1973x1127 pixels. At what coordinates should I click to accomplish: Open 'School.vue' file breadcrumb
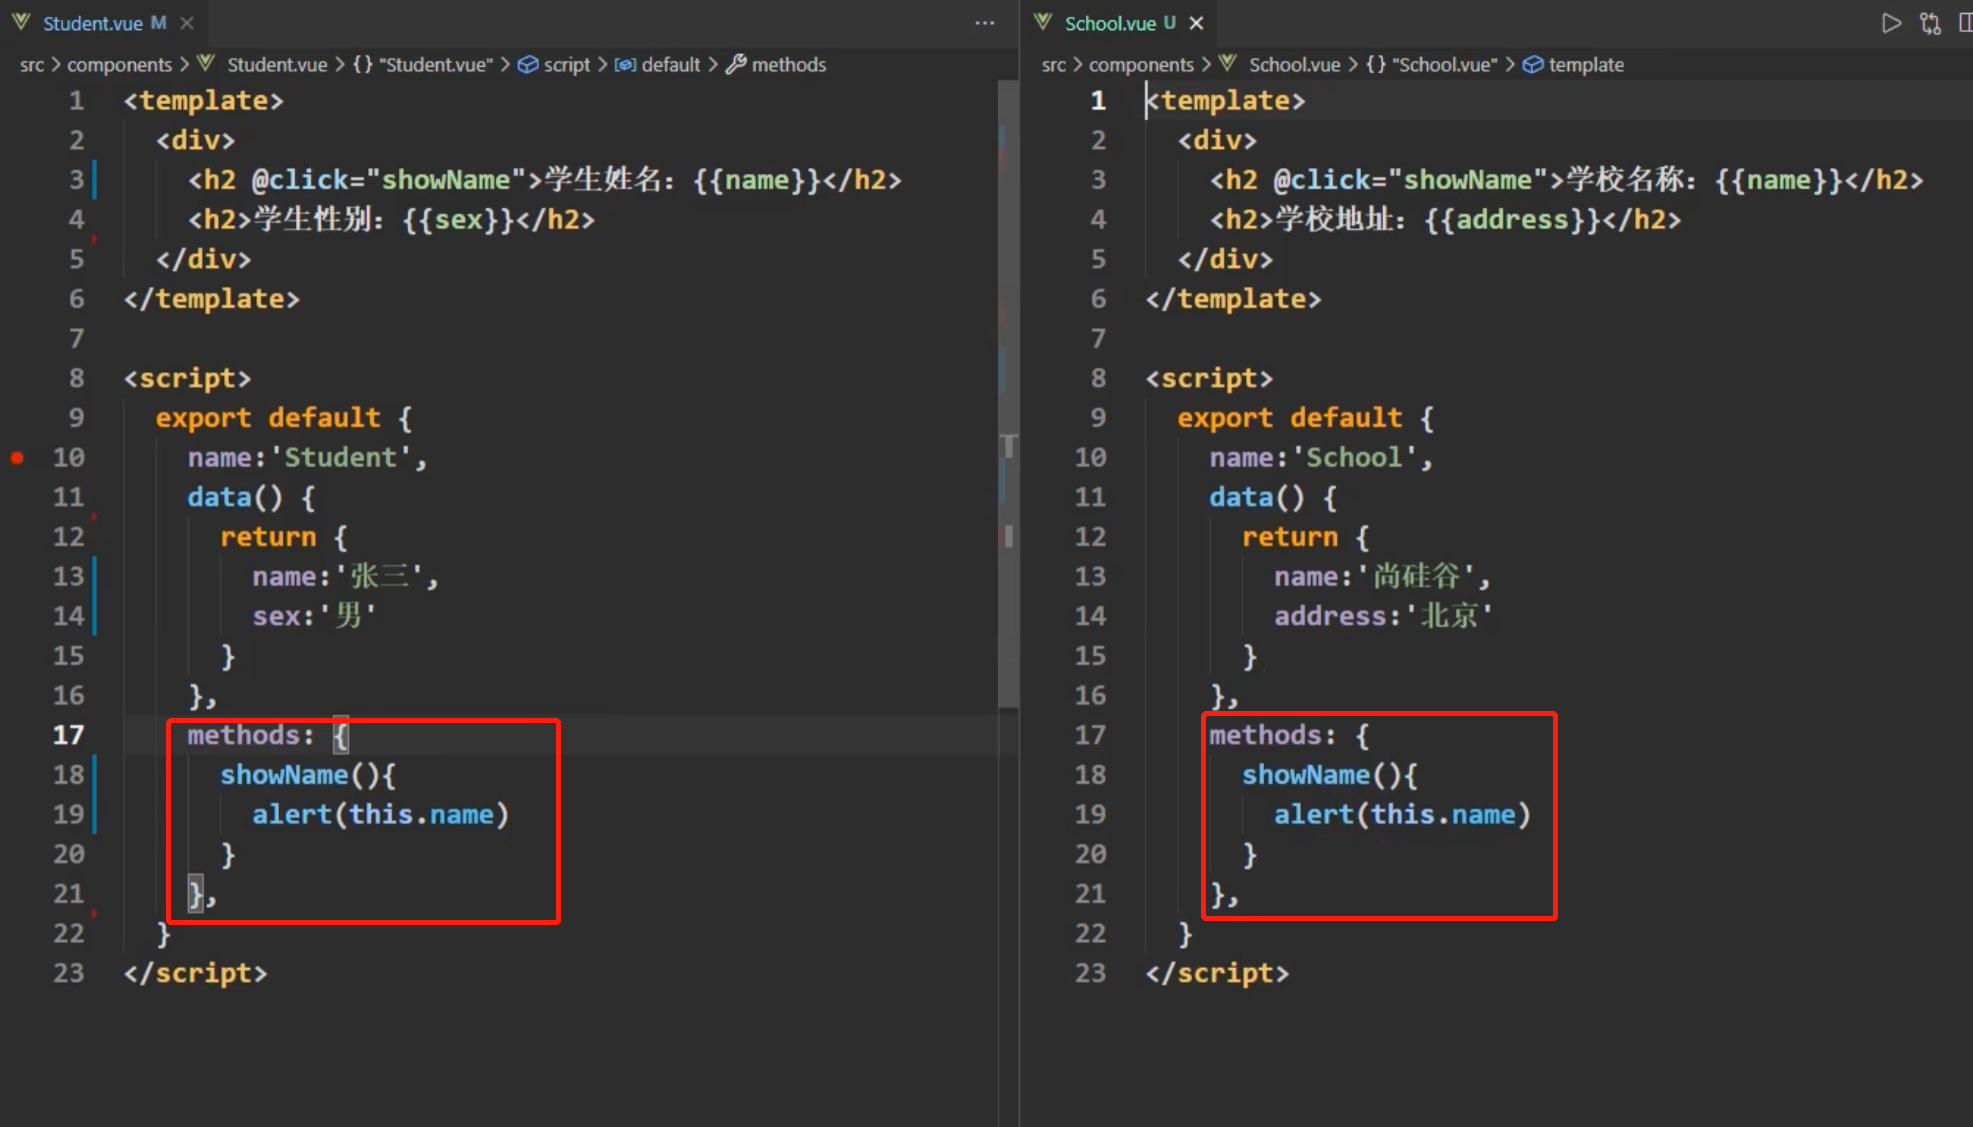[1295, 64]
